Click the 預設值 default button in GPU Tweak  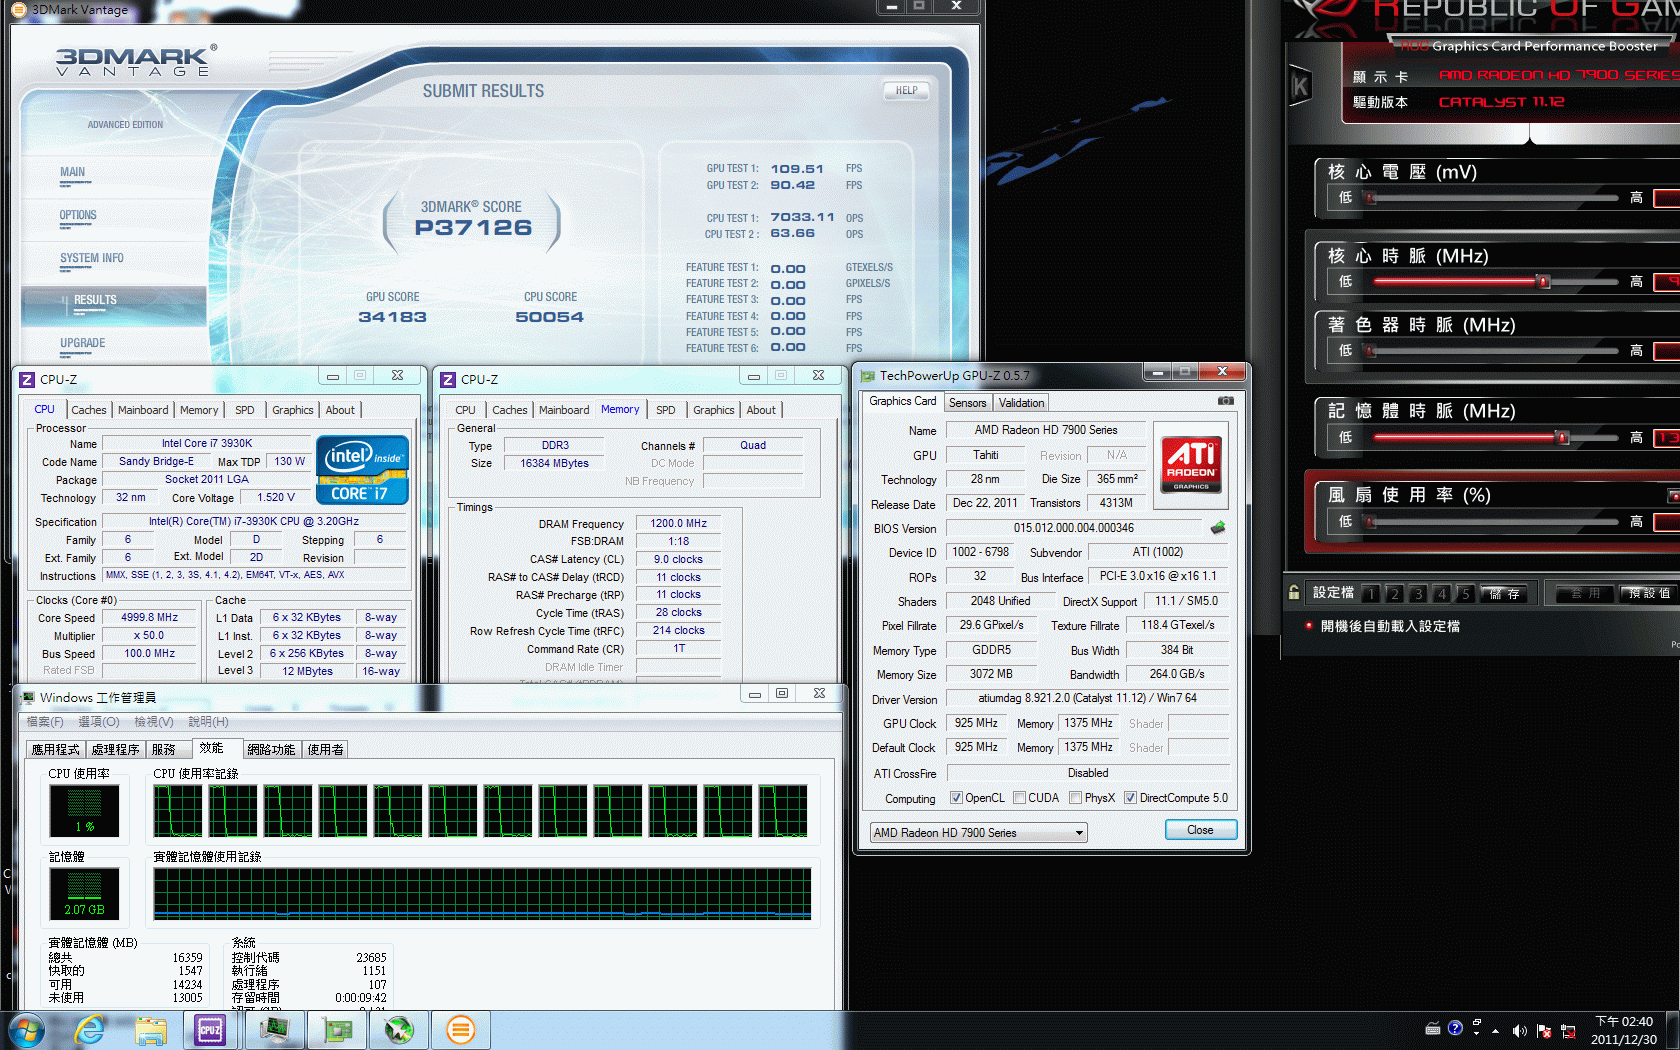click(x=1648, y=593)
